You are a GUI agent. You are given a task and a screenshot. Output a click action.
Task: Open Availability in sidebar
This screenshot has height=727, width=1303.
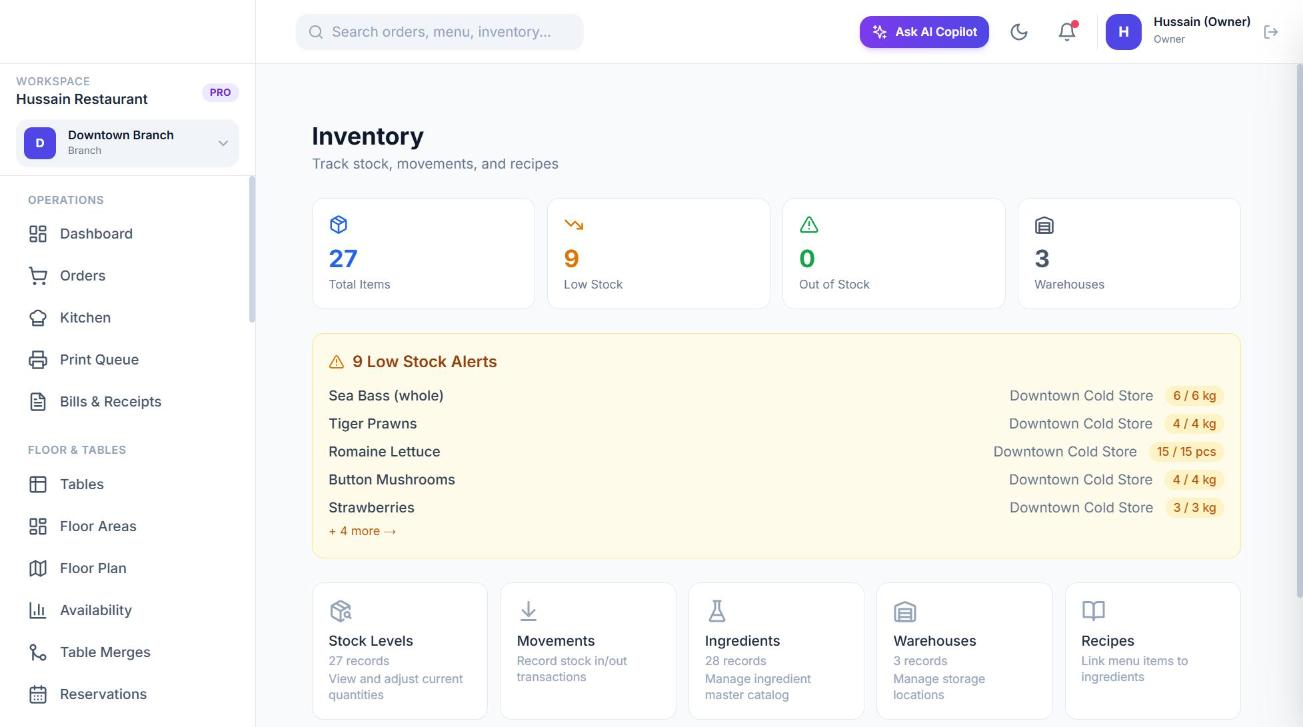coord(128,610)
